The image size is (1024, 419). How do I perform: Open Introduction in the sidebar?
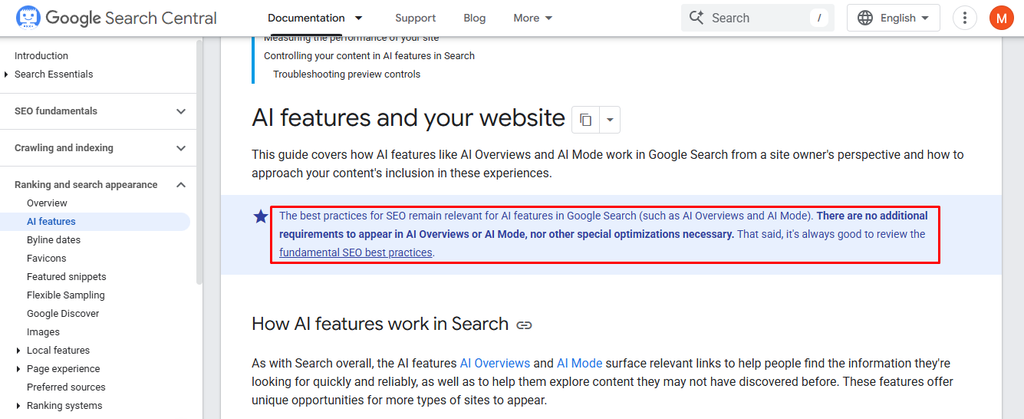tap(41, 56)
